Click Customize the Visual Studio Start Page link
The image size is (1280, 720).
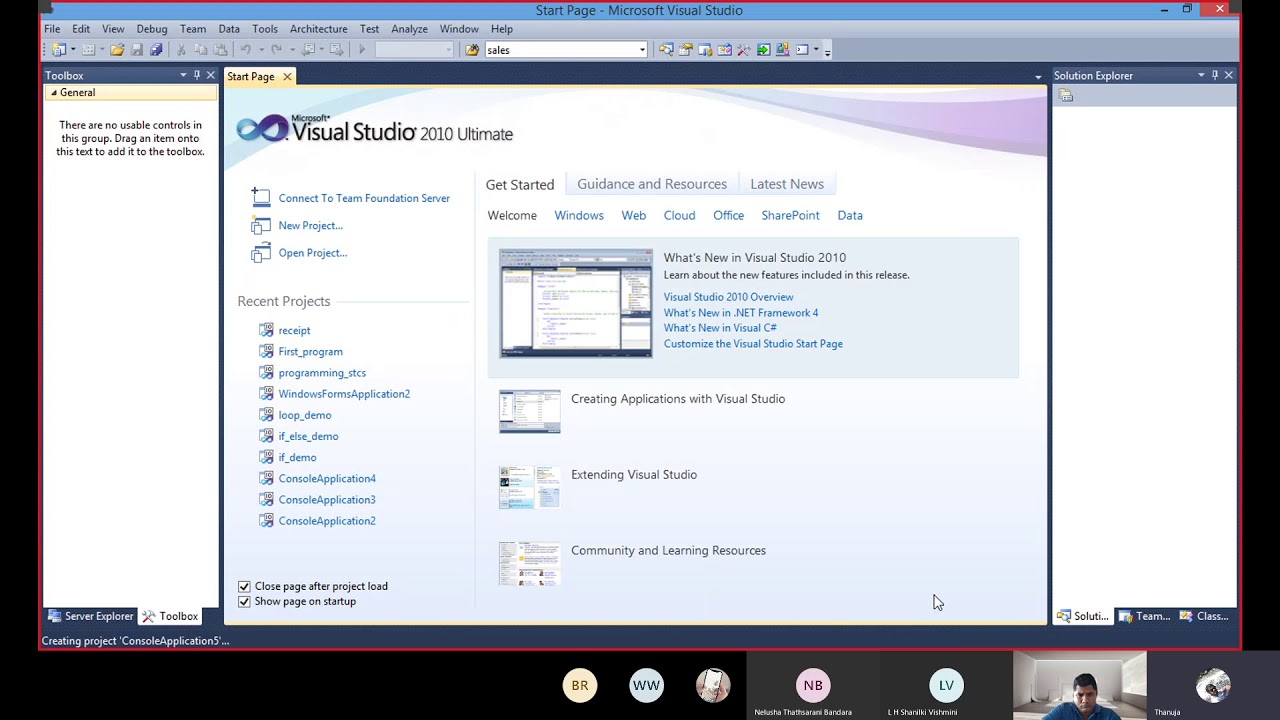(753, 344)
